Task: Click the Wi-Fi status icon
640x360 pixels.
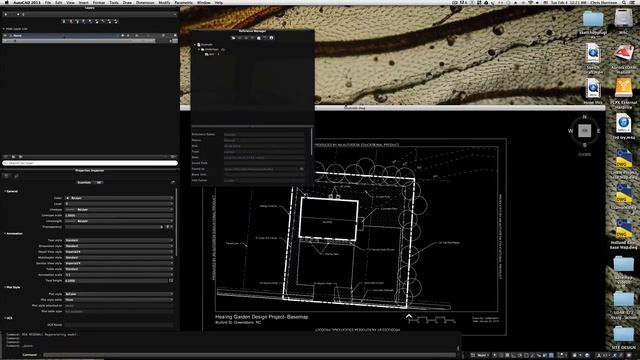Action: tap(531, 2)
